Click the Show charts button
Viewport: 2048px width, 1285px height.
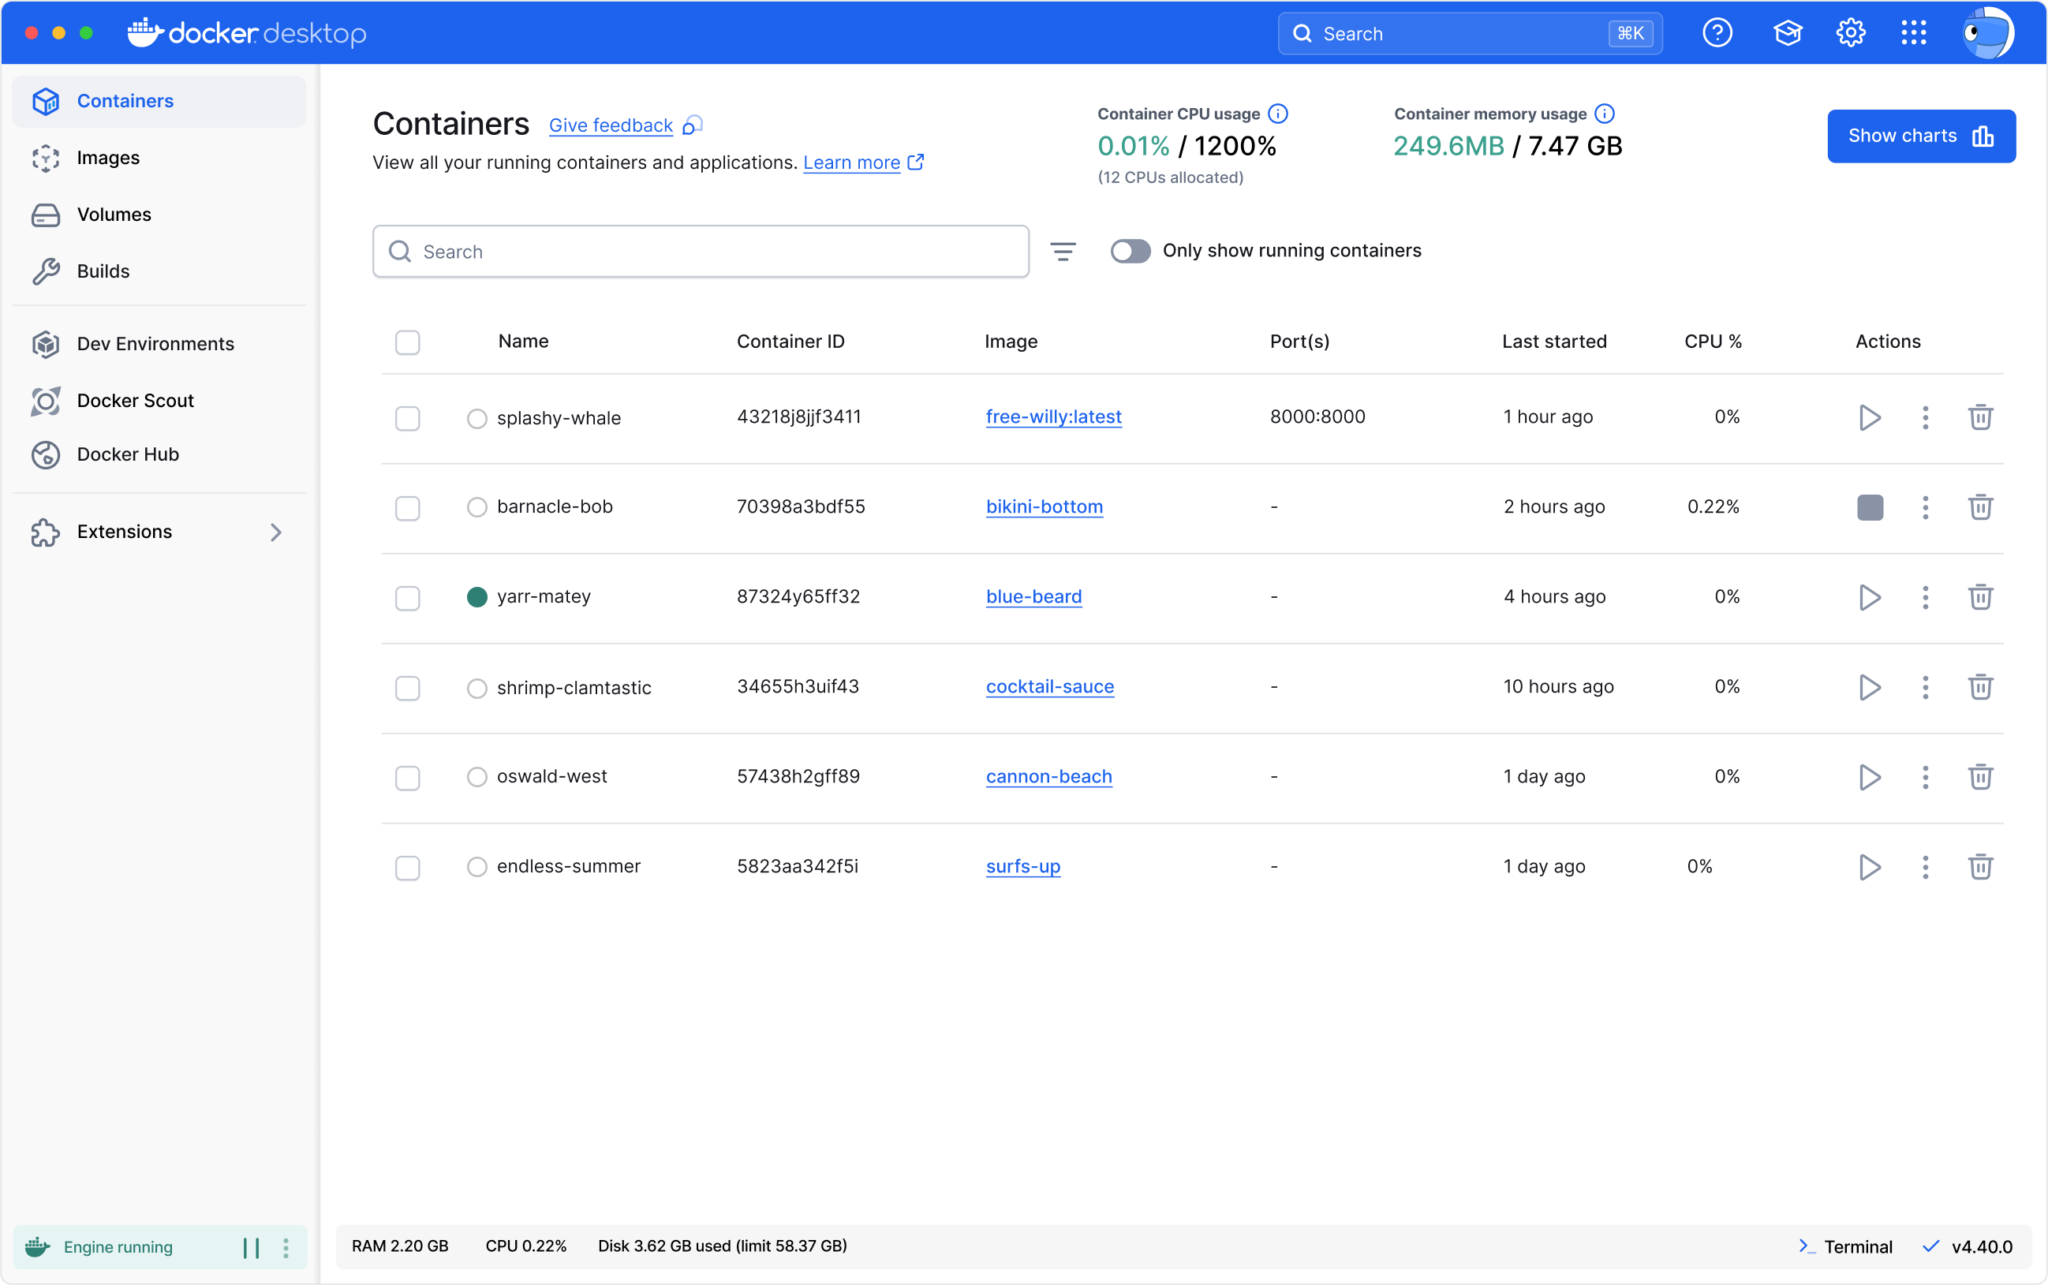pyautogui.click(x=1920, y=135)
